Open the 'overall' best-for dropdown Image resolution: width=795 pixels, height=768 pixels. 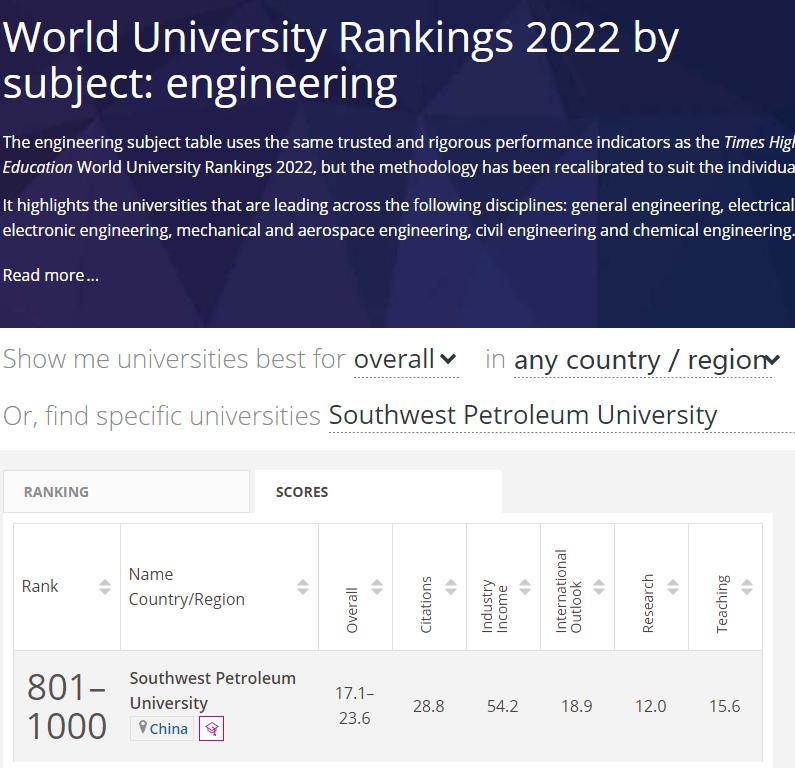coord(406,359)
